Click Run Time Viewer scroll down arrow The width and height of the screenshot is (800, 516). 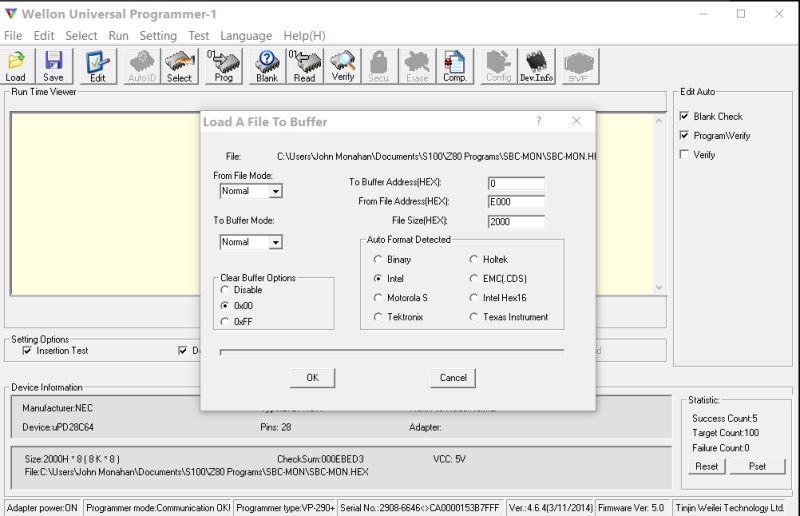tap(659, 287)
